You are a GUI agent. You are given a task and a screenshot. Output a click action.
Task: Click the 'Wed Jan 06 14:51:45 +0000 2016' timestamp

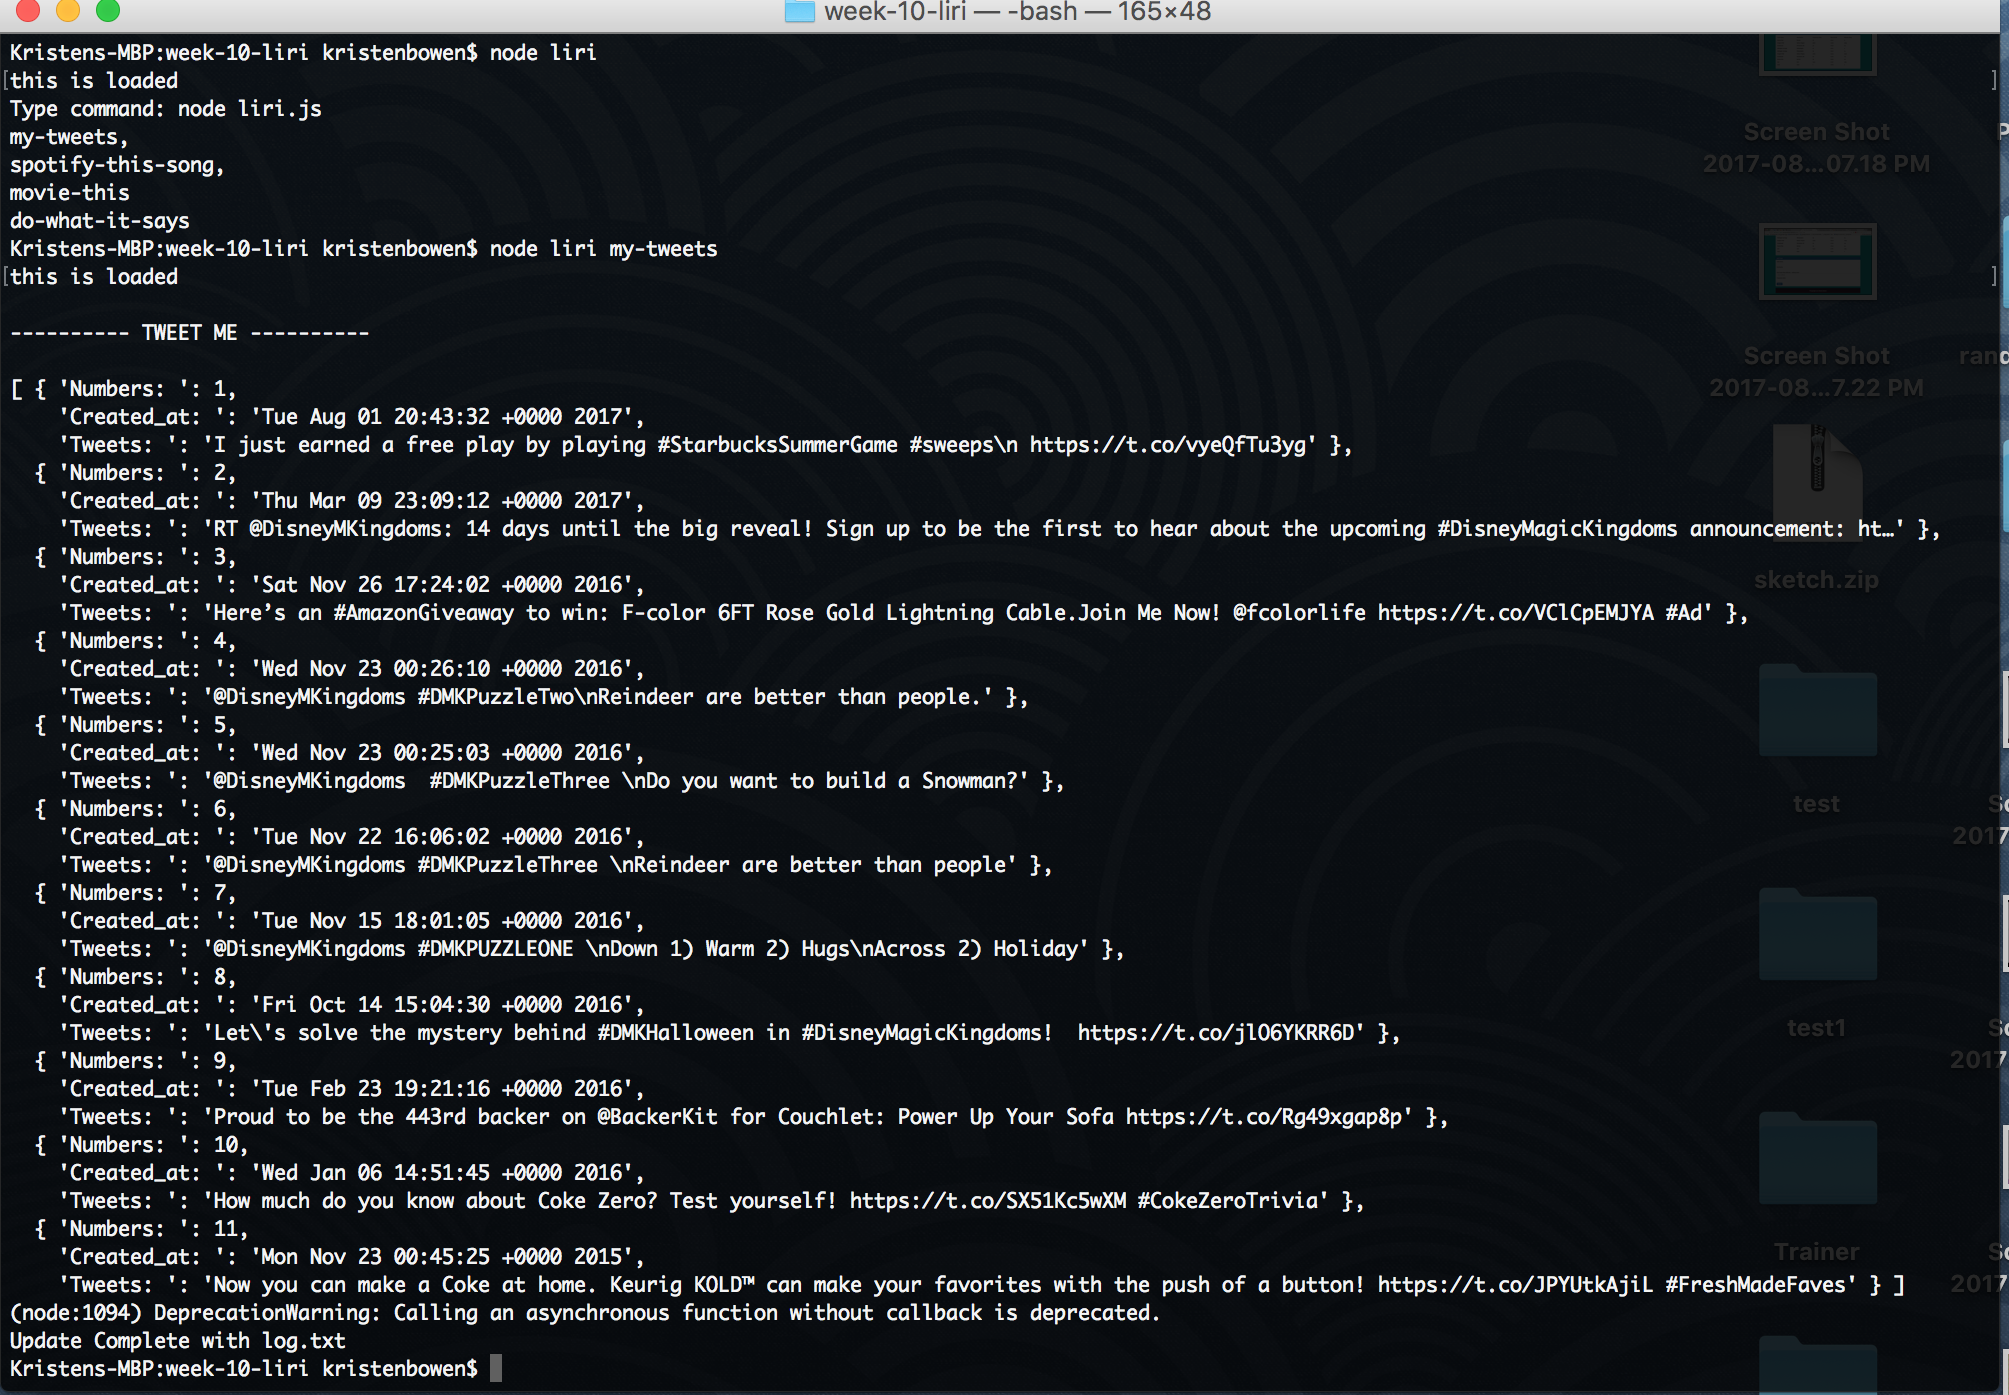pos(441,1172)
